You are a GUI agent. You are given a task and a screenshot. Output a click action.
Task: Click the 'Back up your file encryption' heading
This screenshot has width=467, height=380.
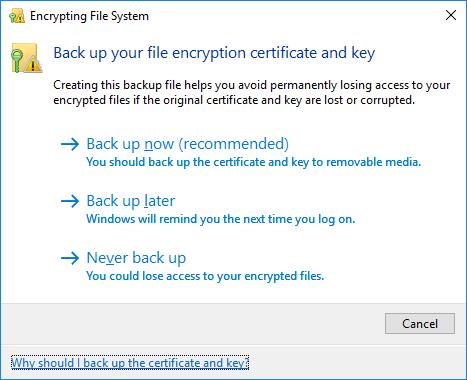[214, 53]
